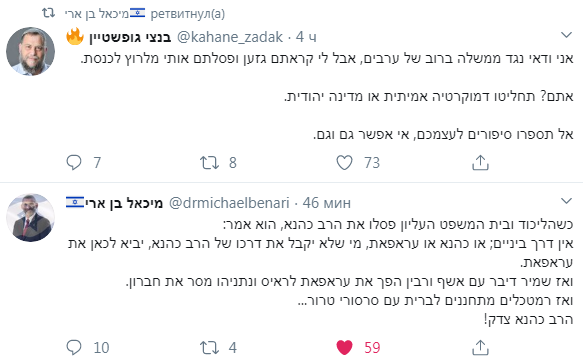Share the @drmichaelbenari tweet
The width and height of the screenshot is (583, 364).
pyautogui.click(x=480, y=347)
